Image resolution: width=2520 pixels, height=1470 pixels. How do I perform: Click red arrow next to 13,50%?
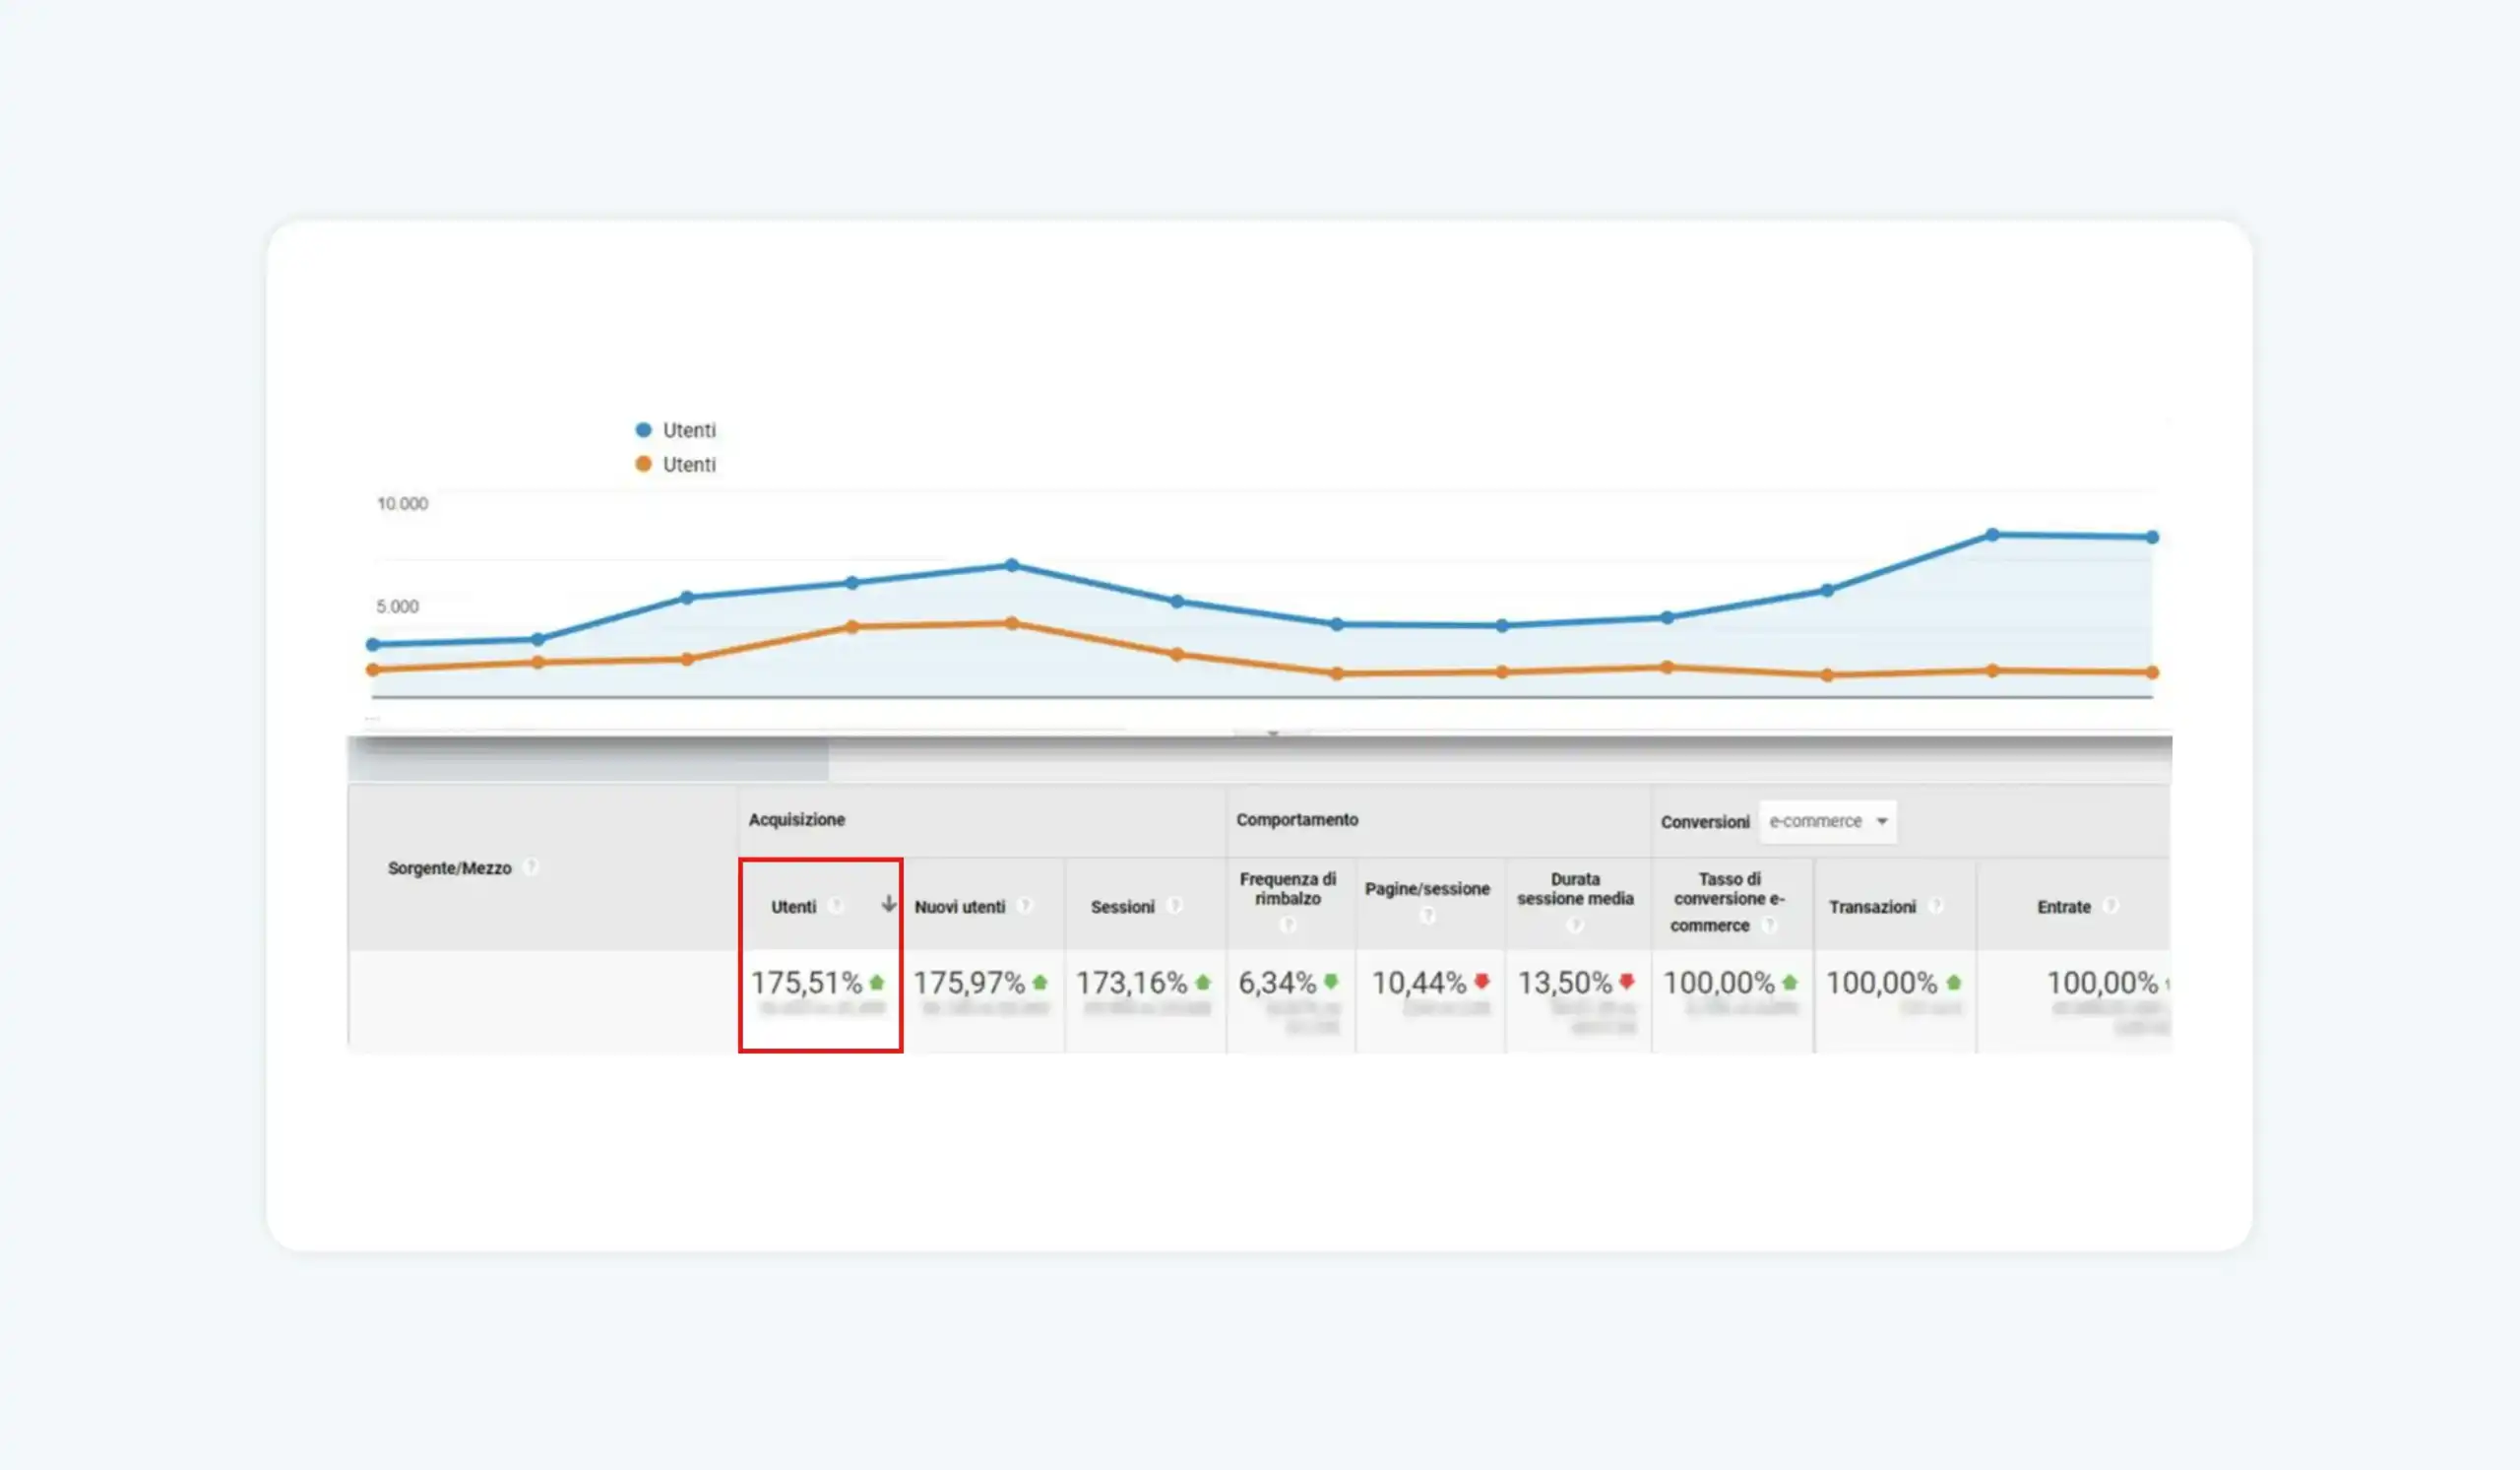point(1627,982)
